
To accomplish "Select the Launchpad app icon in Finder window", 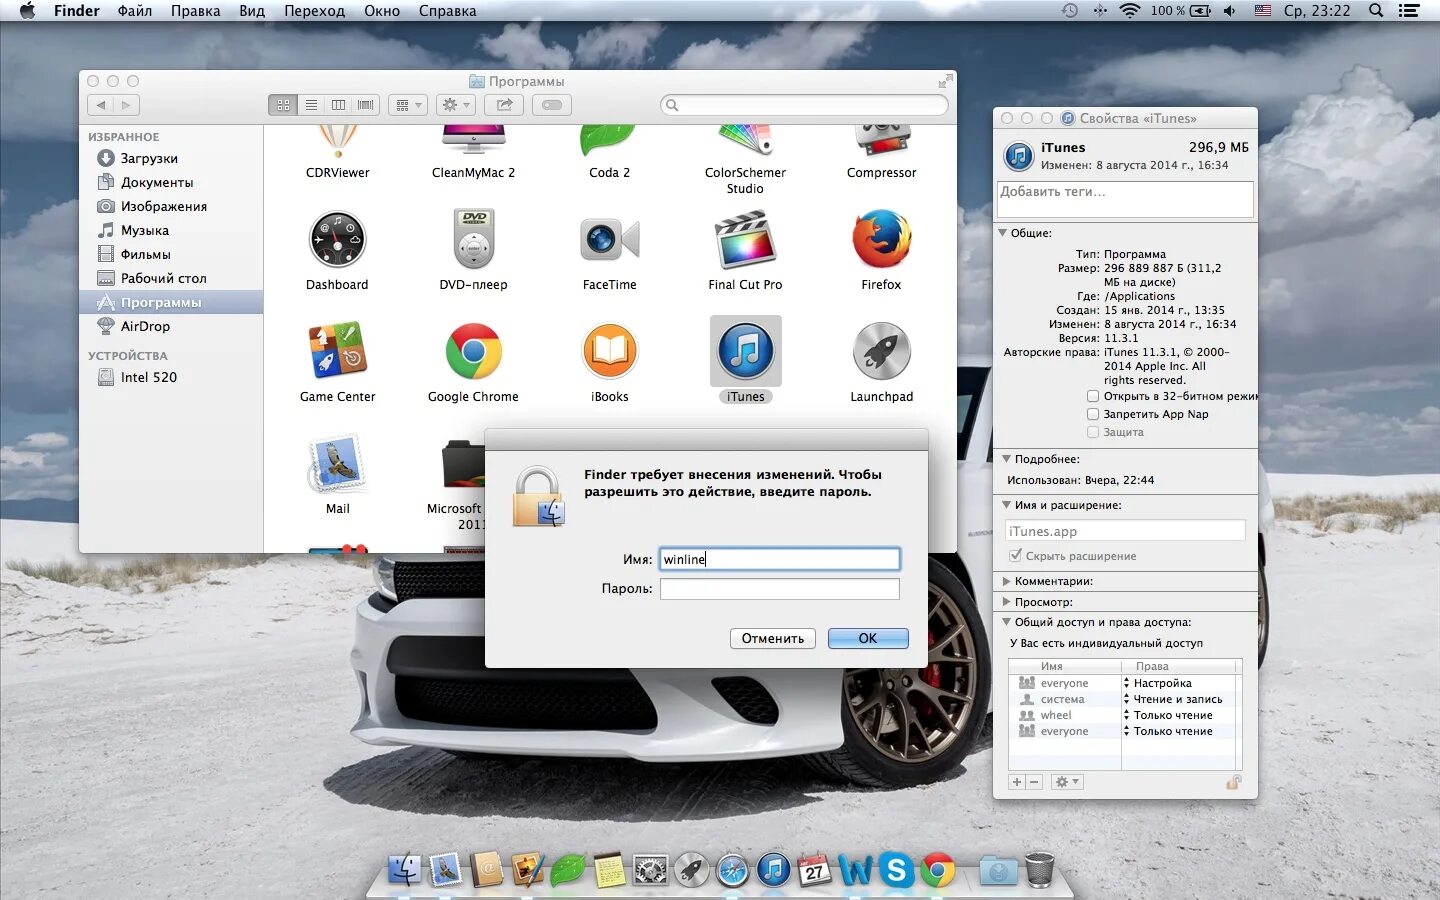I will pos(881,351).
